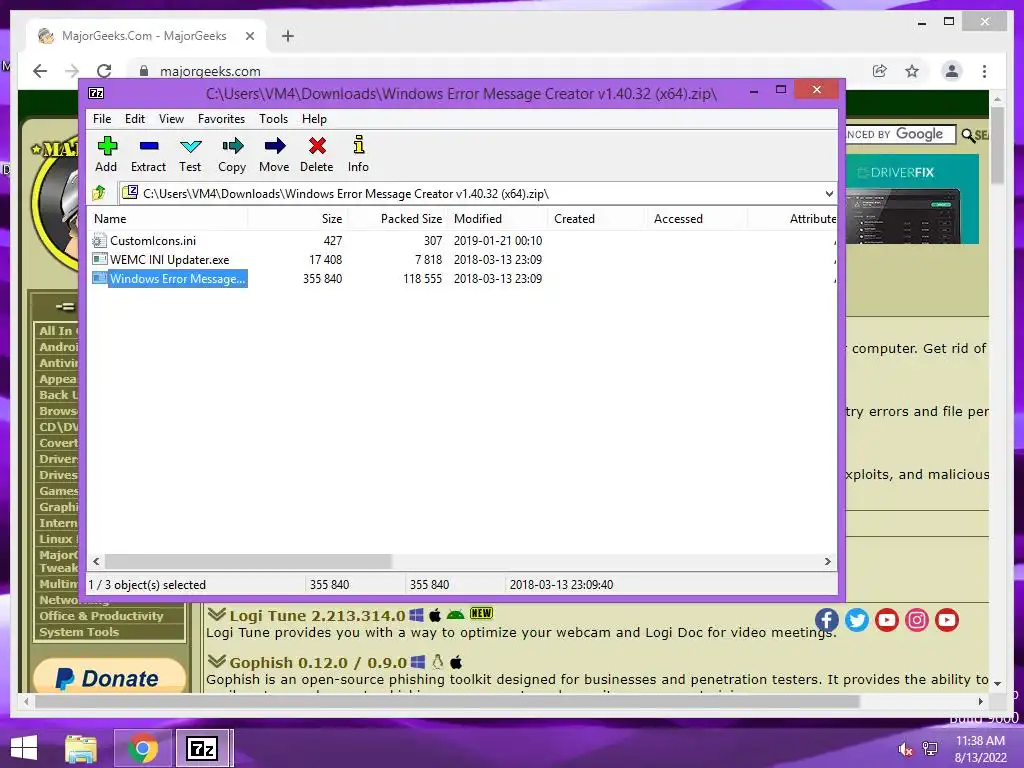Open the Logi Tune 2.213.314.0 link
The width and height of the screenshot is (1024, 768).
point(317,615)
